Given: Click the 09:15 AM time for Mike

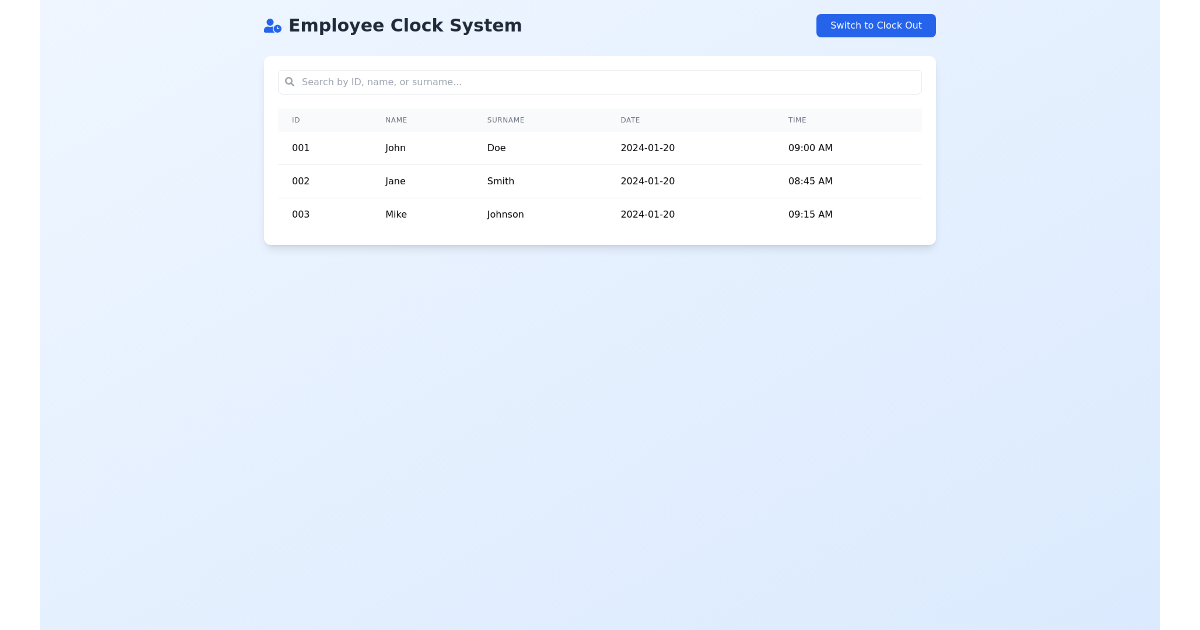Looking at the screenshot, I should (811, 214).
